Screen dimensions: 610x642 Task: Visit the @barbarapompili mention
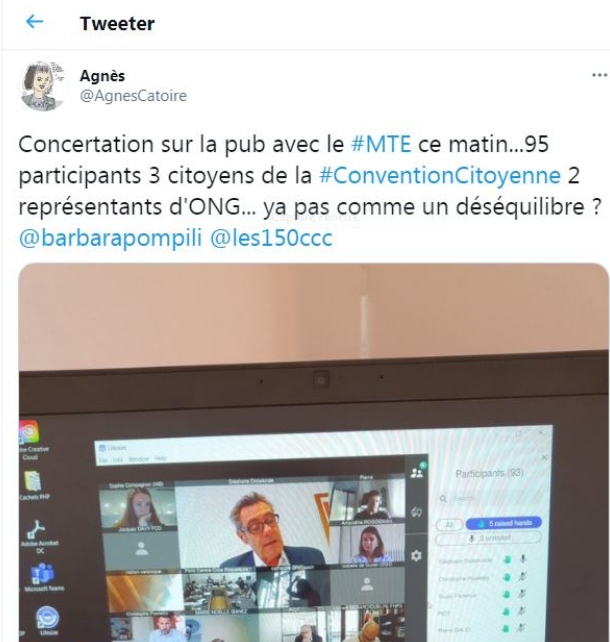click(111, 238)
